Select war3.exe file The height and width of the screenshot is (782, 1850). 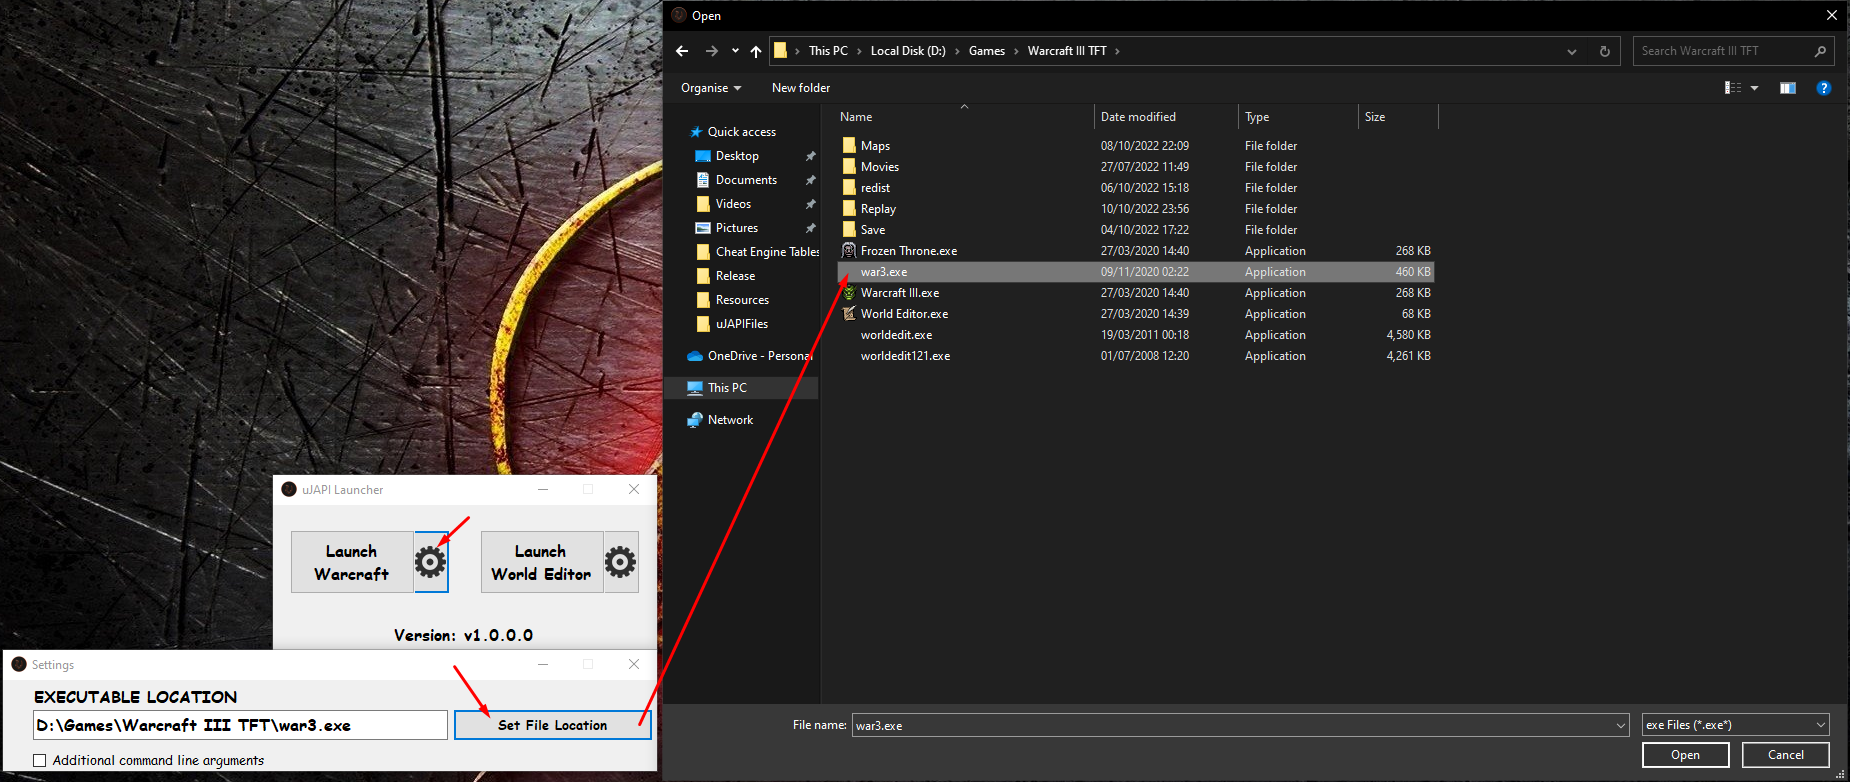click(1136, 272)
